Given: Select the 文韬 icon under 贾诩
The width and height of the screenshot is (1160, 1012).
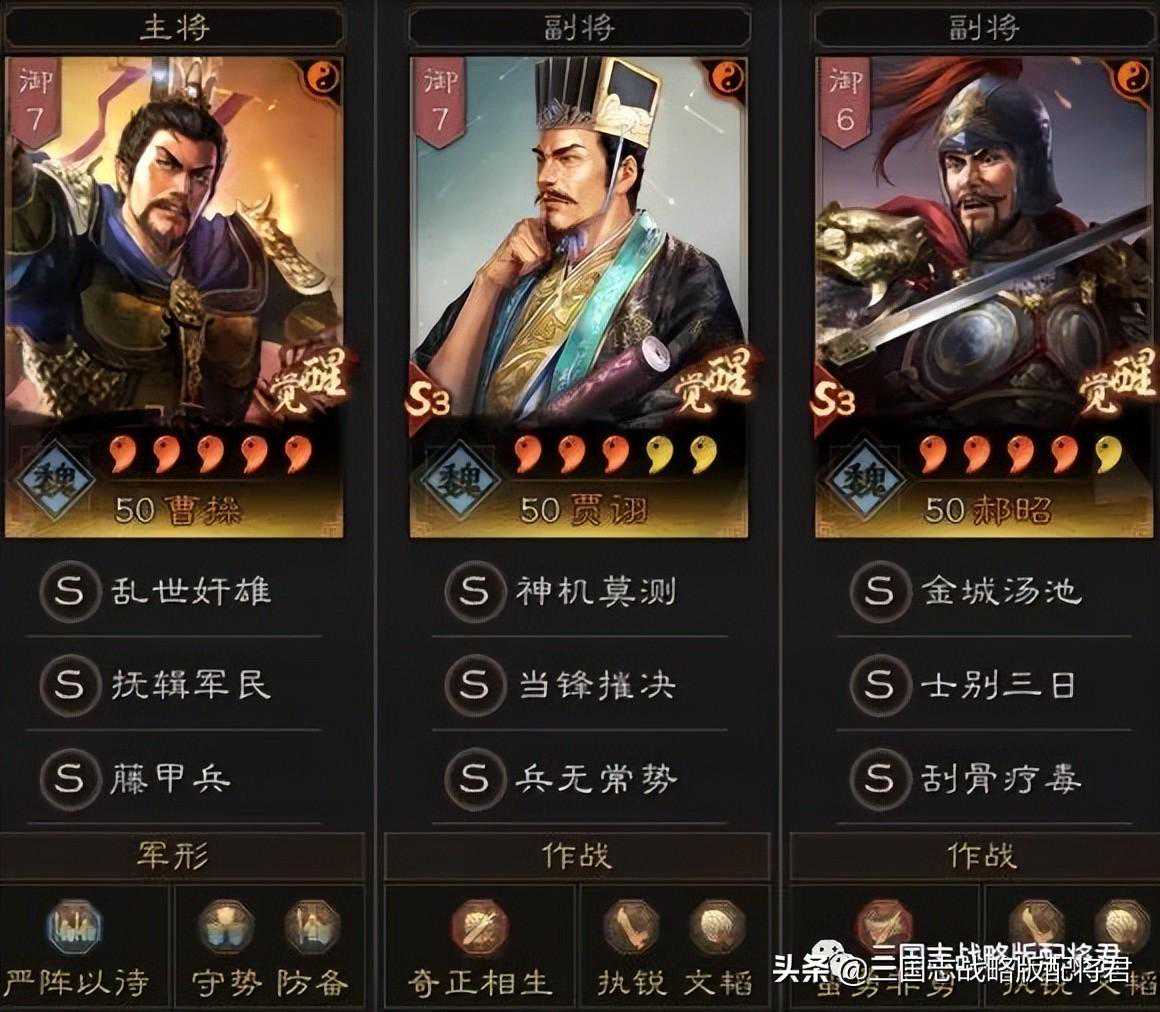Looking at the screenshot, I should pyautogui.click(x=717, y=927).
